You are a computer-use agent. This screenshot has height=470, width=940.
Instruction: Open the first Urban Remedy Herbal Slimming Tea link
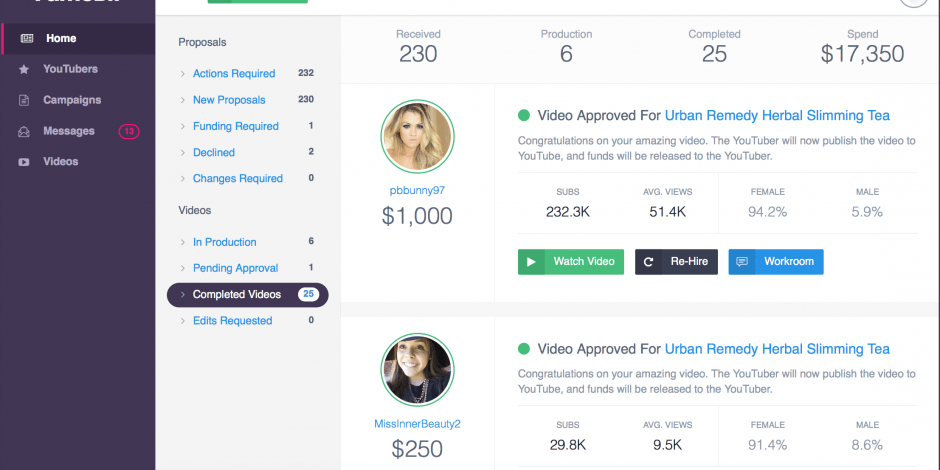coord(777,116)
